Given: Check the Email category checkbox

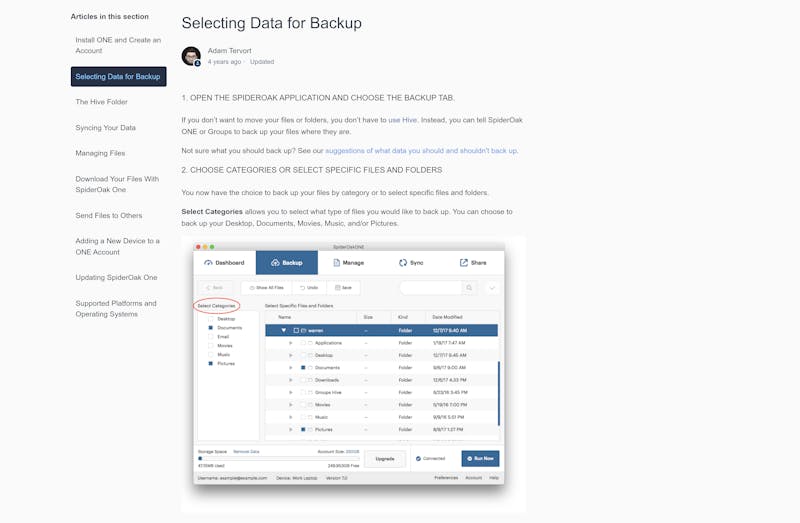Looking at the screenshot, I should pyautogui.click(x=211, y=337).
